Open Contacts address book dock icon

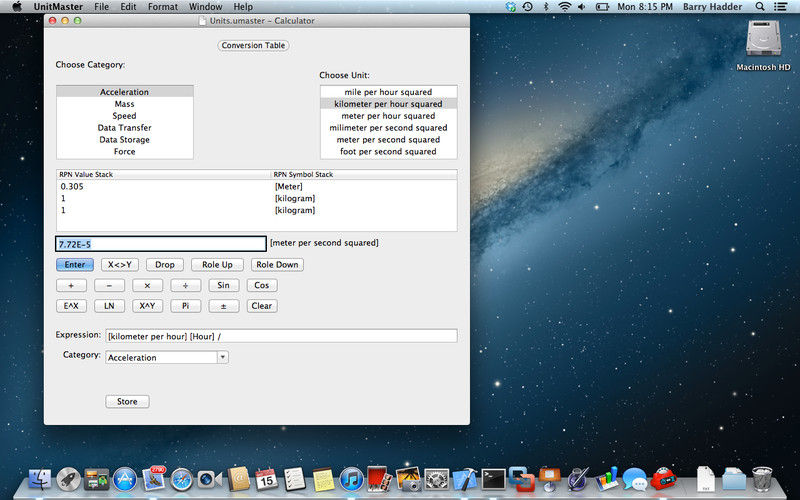[x=238, y=479]
